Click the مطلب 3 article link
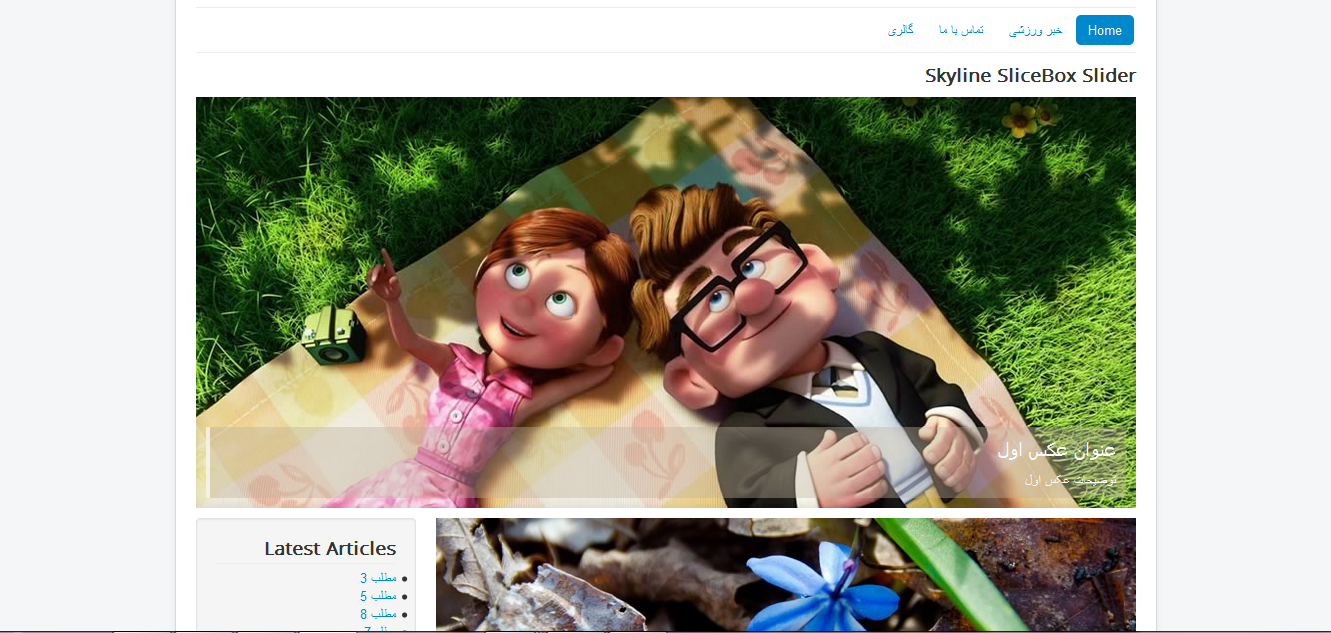 pyautogui.click(x=379, y=578)
